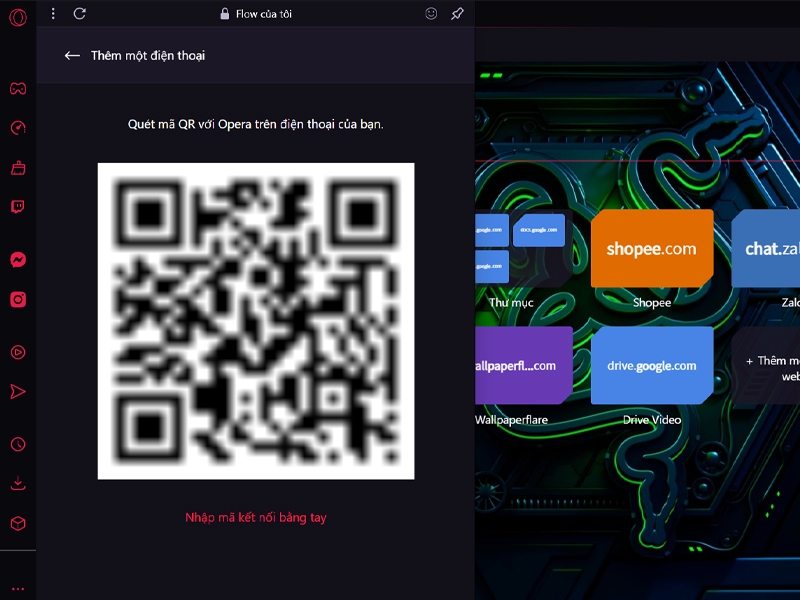
Task: Click the Opera GX logo icon
Action: 18,17
